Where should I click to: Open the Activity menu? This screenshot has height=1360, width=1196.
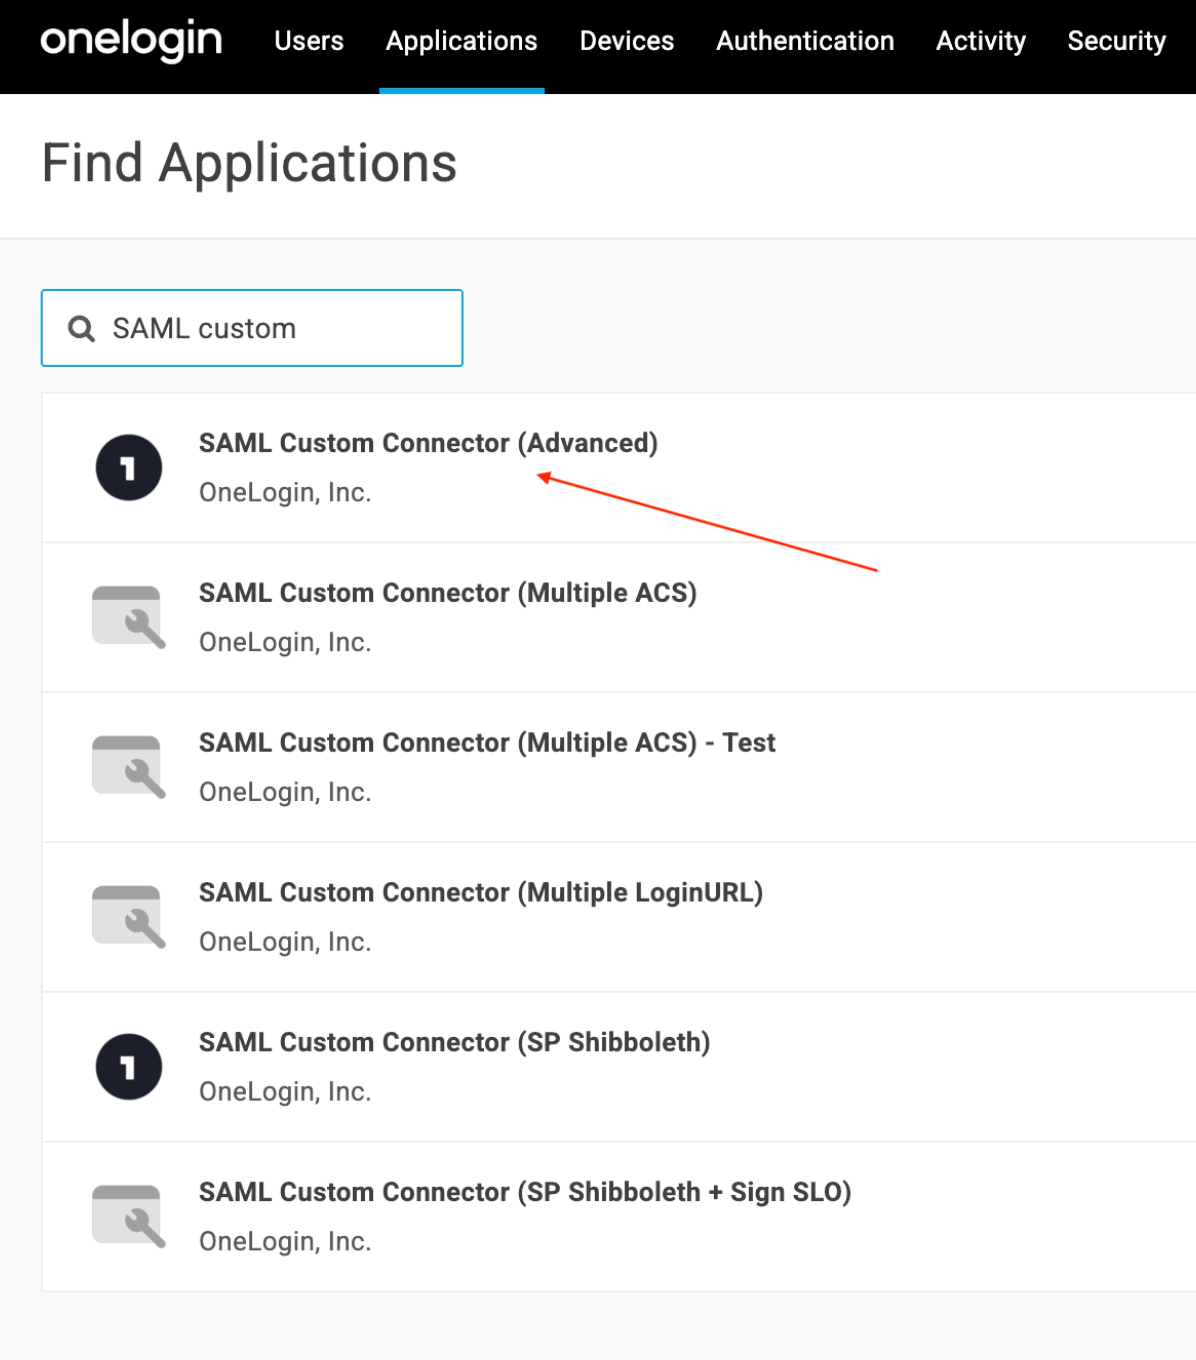(981, 41)
